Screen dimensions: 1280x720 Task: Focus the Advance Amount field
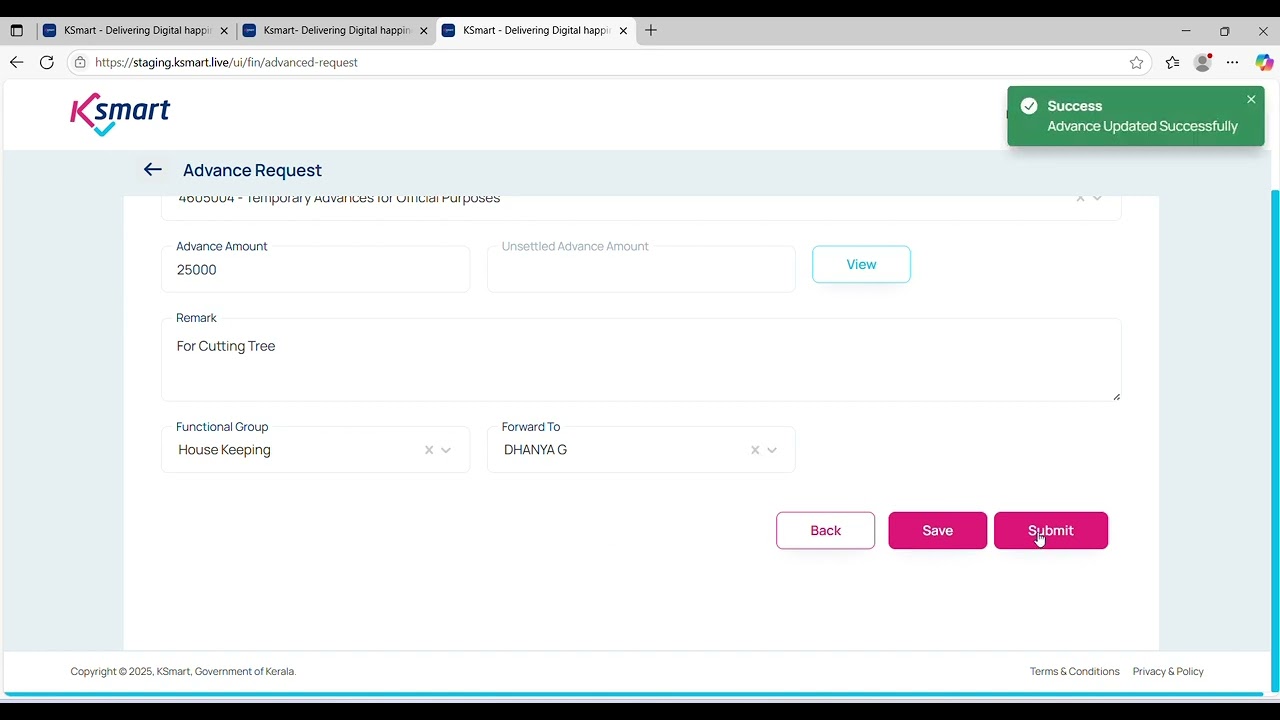(x=315, y=270)
